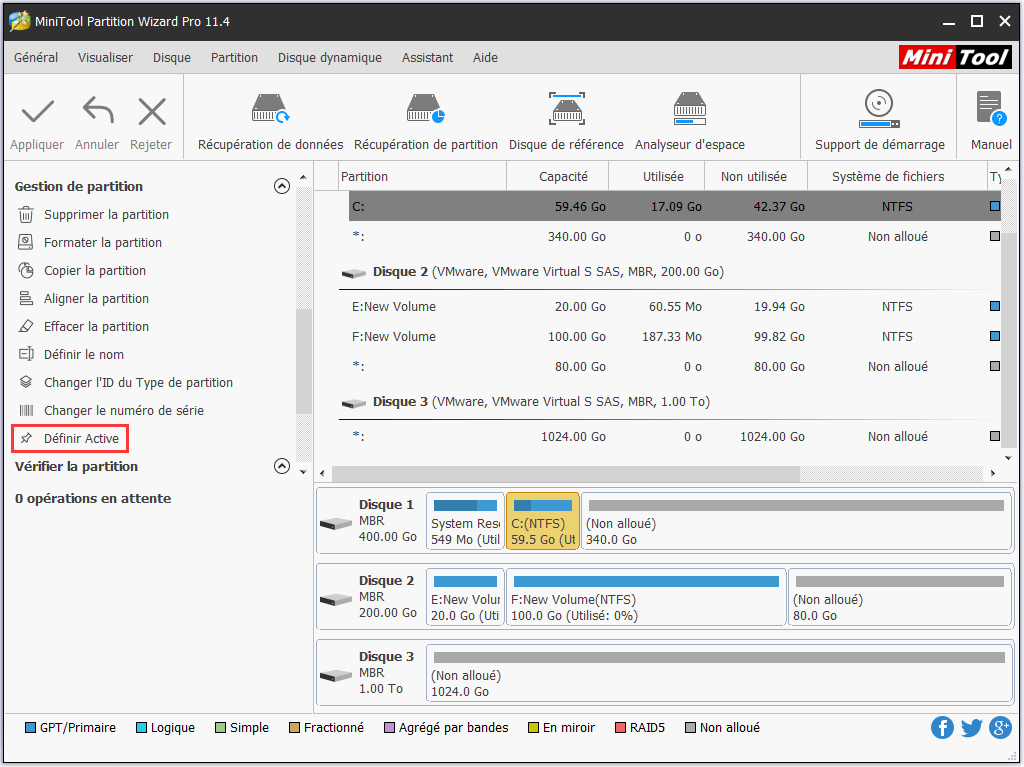Open the Visualiser menu
This screenshot has width=1024, height=767.
[x=105, y=57]
